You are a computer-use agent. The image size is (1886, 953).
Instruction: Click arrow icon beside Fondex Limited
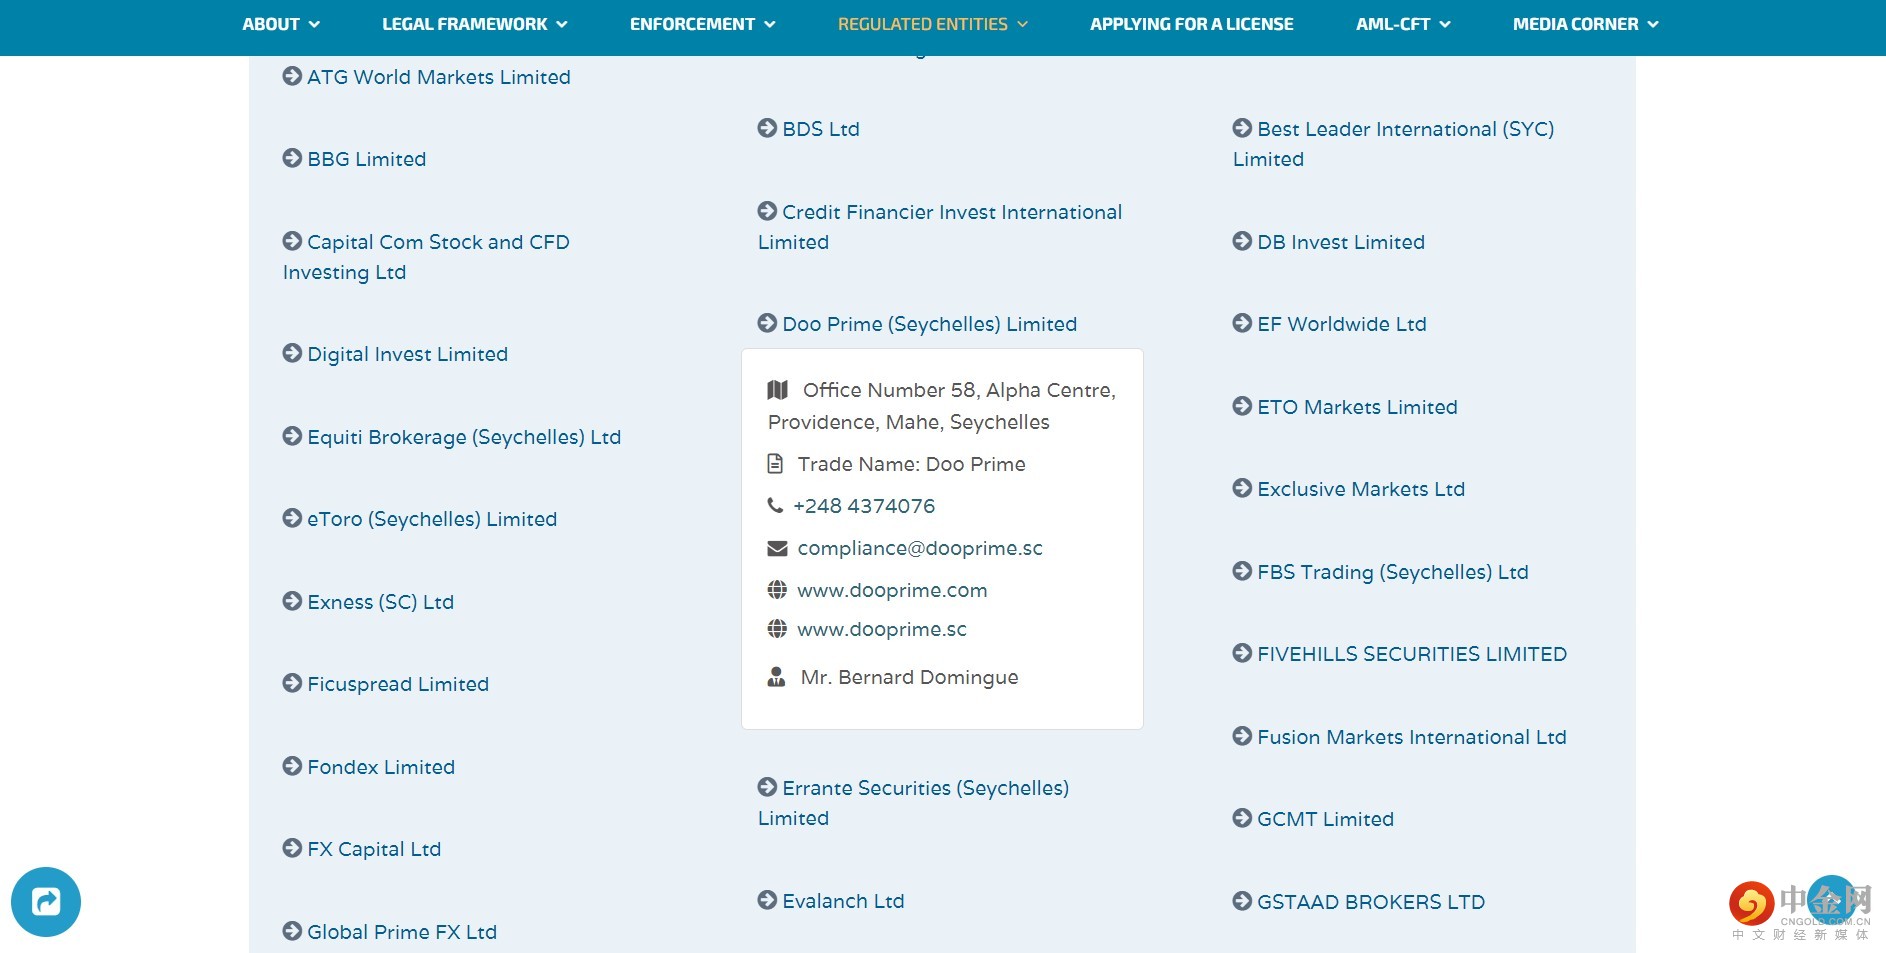click(292, 766)
